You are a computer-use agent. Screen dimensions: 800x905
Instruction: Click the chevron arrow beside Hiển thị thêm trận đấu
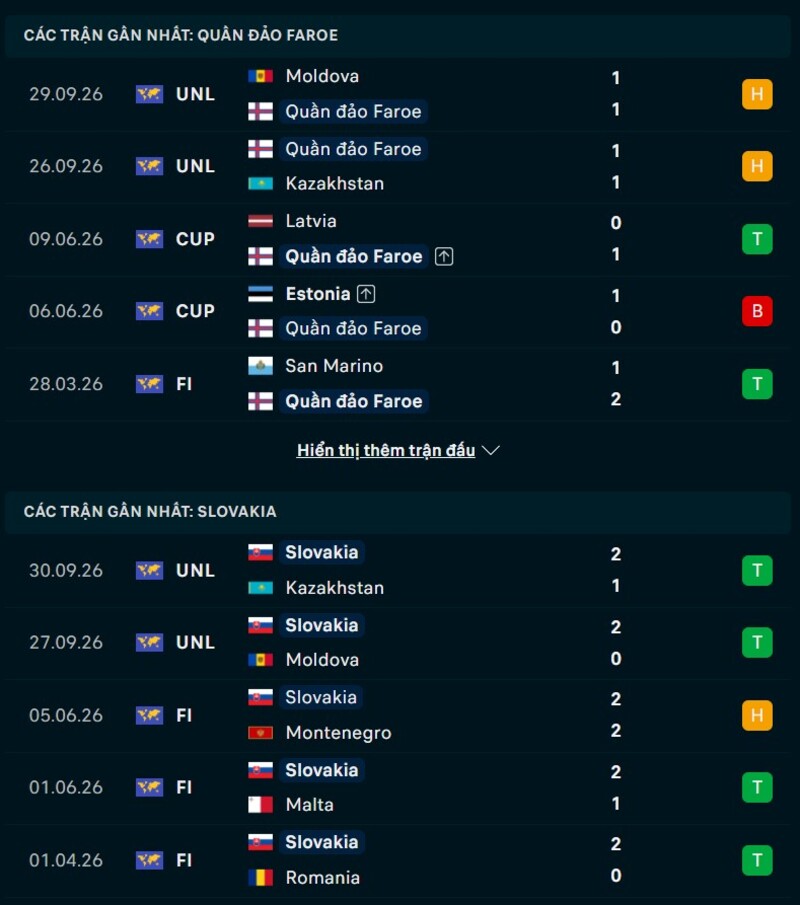click(491, 450)
